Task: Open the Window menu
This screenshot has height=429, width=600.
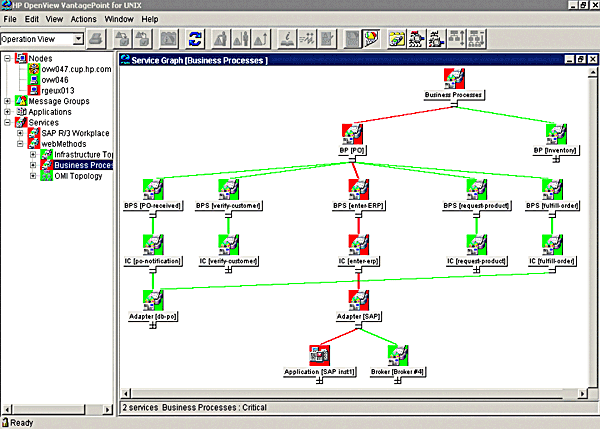Action: click(119, 19)
